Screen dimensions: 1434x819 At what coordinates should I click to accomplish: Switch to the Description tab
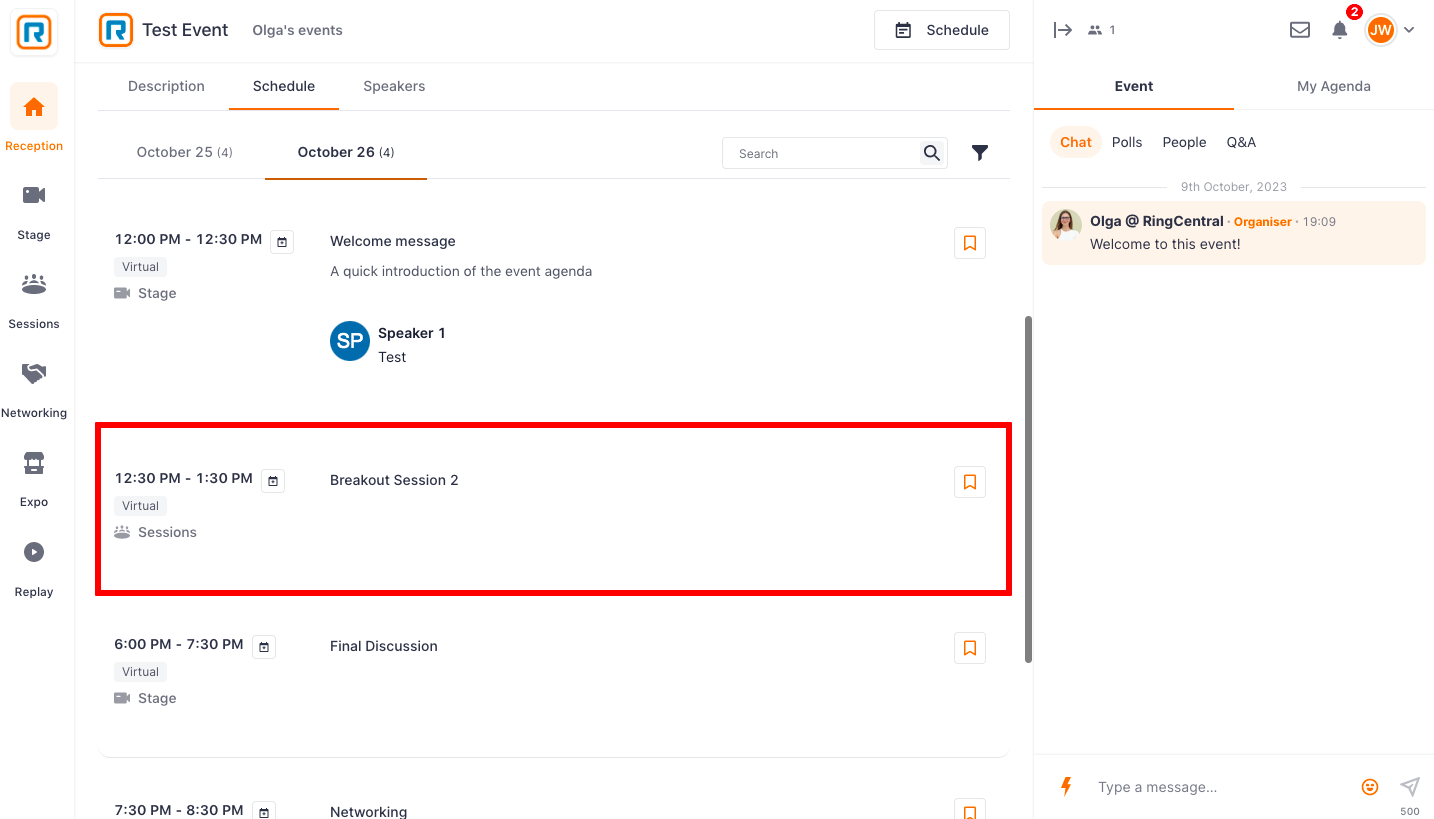coord(166,86)
